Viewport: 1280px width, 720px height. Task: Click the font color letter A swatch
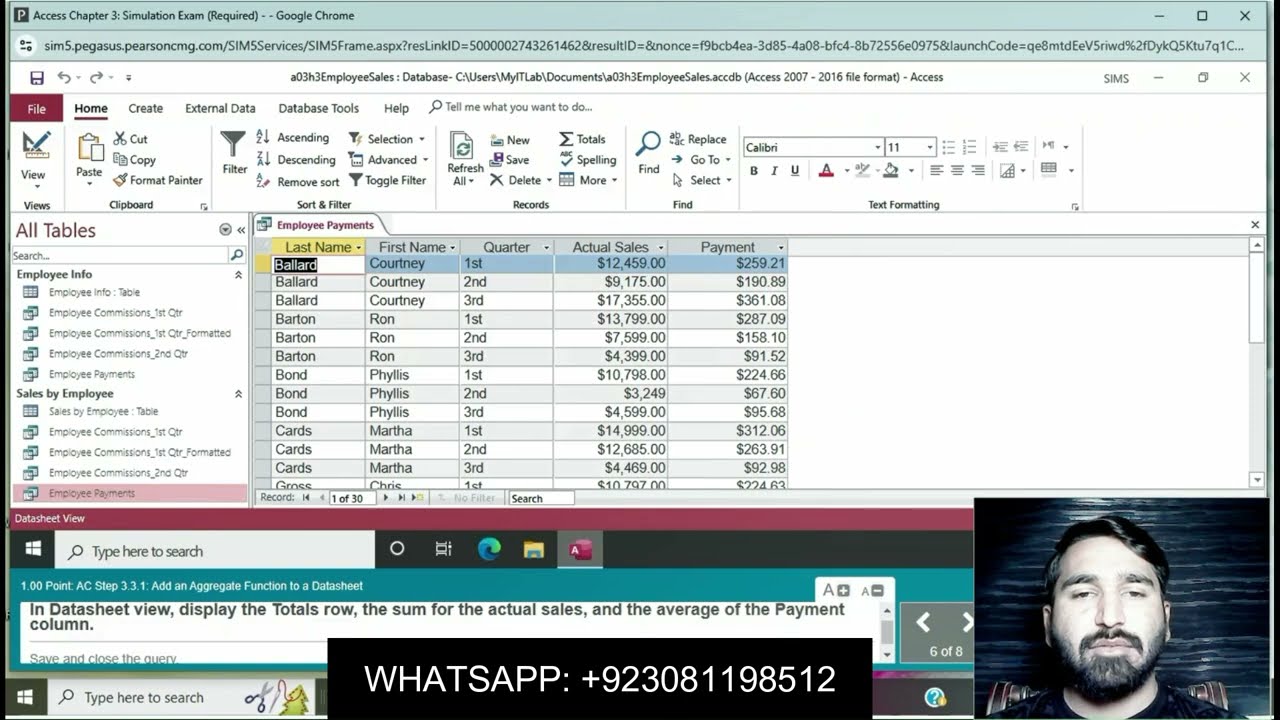coord(826,171)
